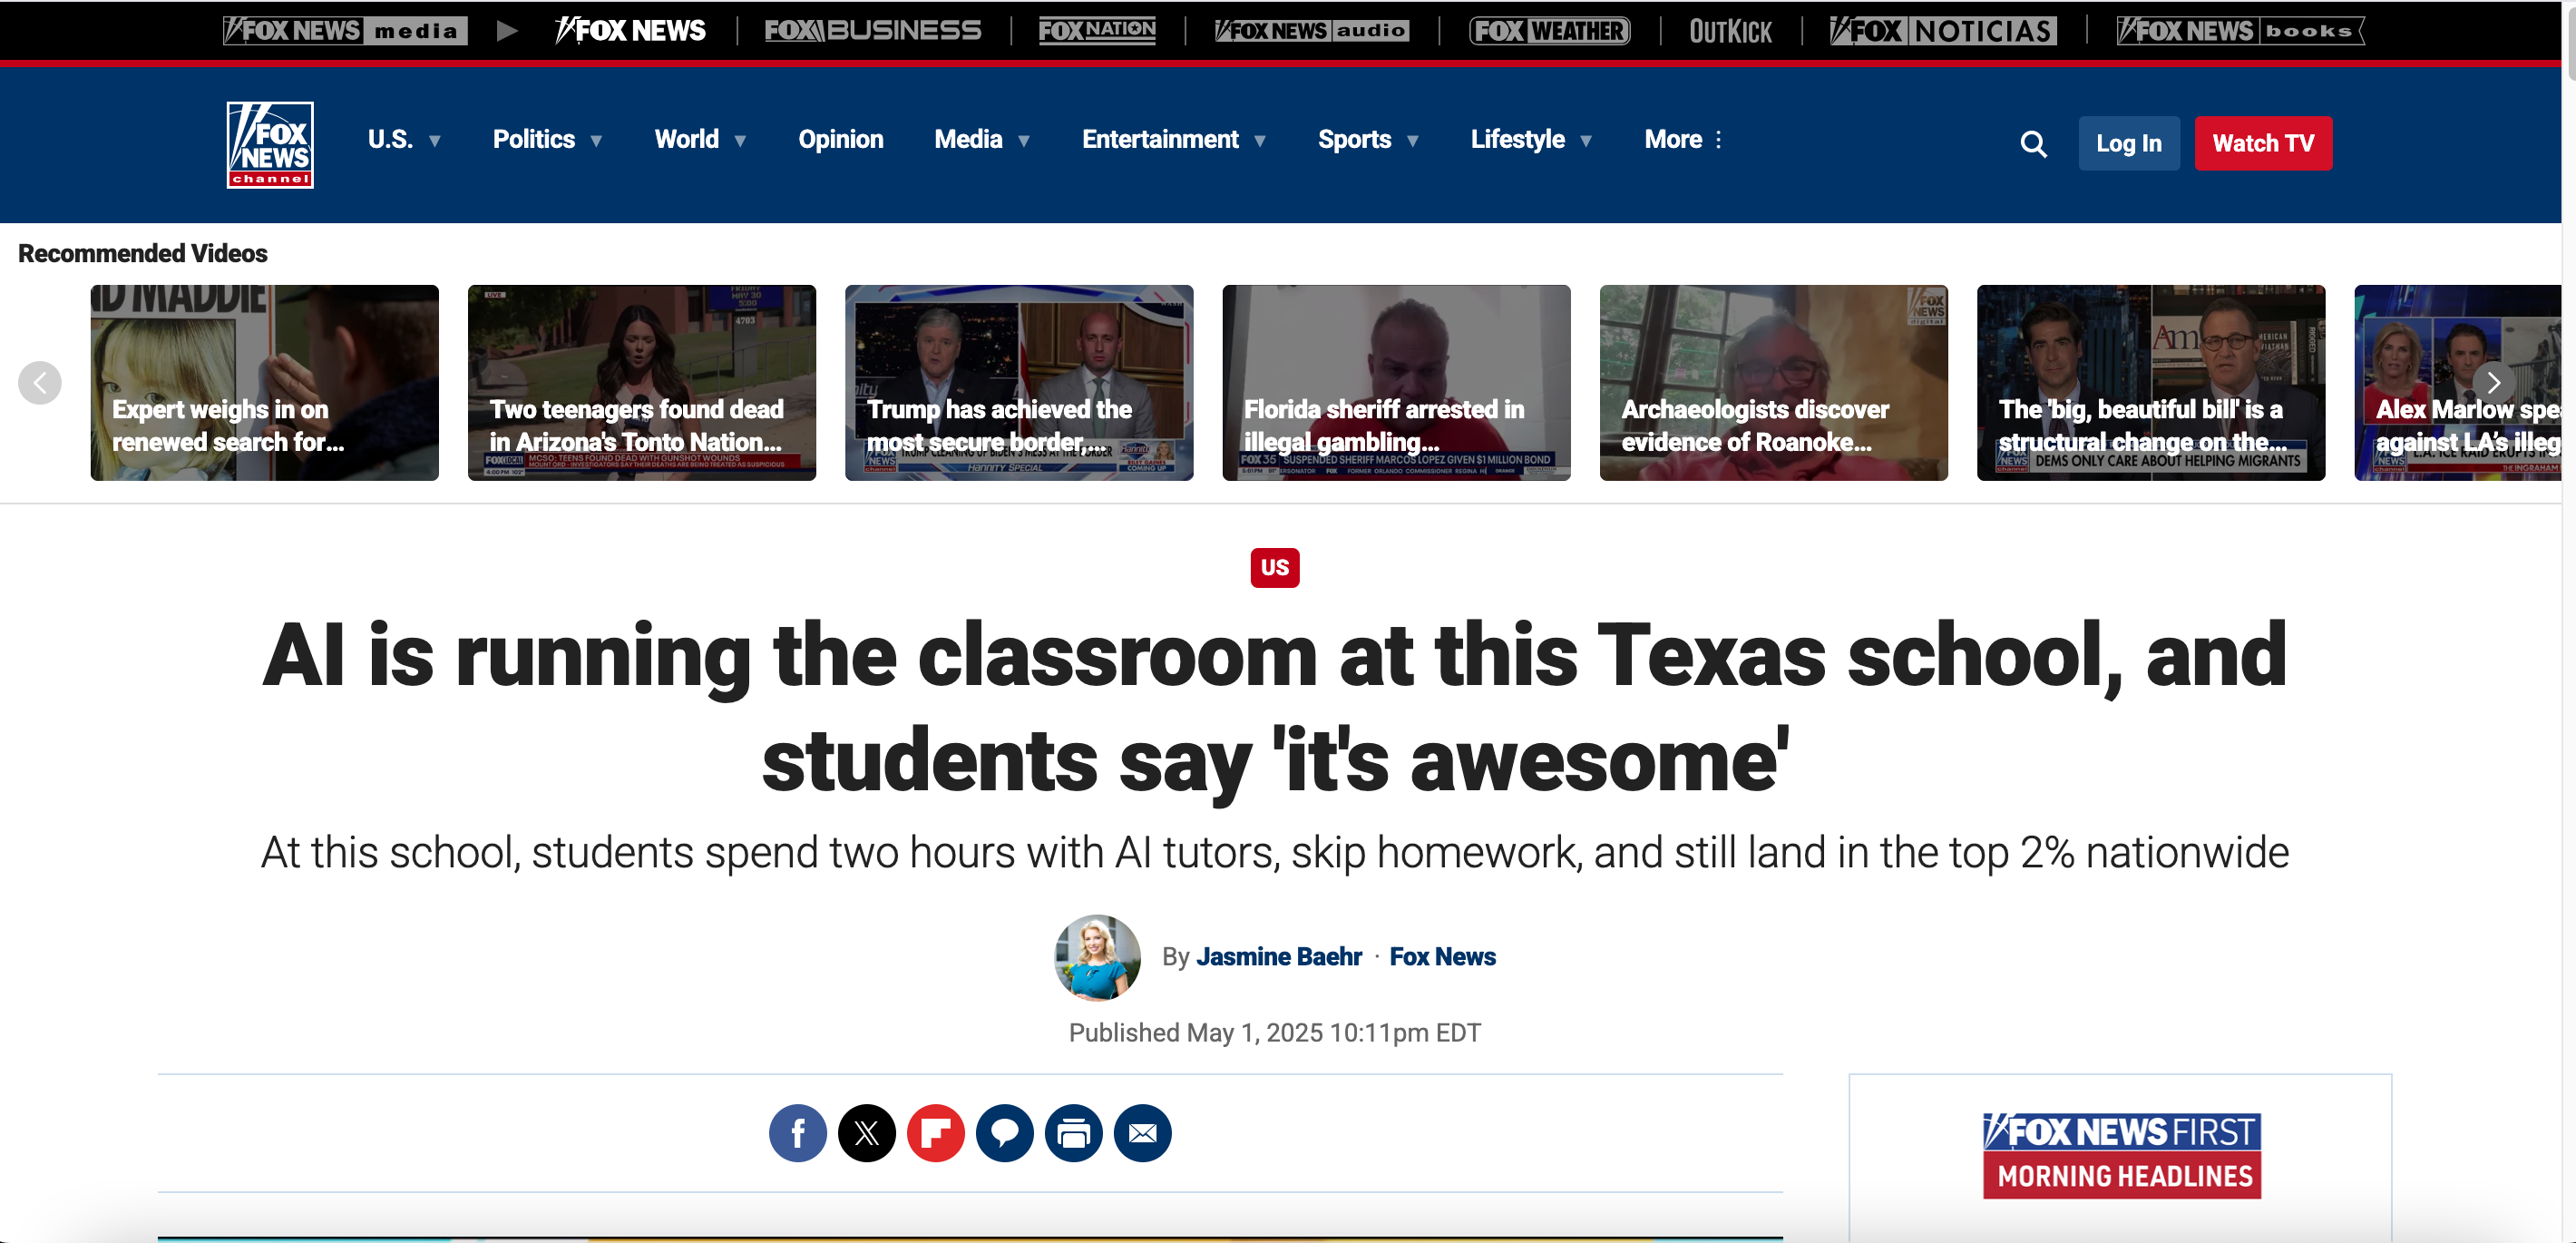Share article on X (Twitter)
Image resolution: width=2576 pixels, height=1243 pixels.
pos(866,1133)
